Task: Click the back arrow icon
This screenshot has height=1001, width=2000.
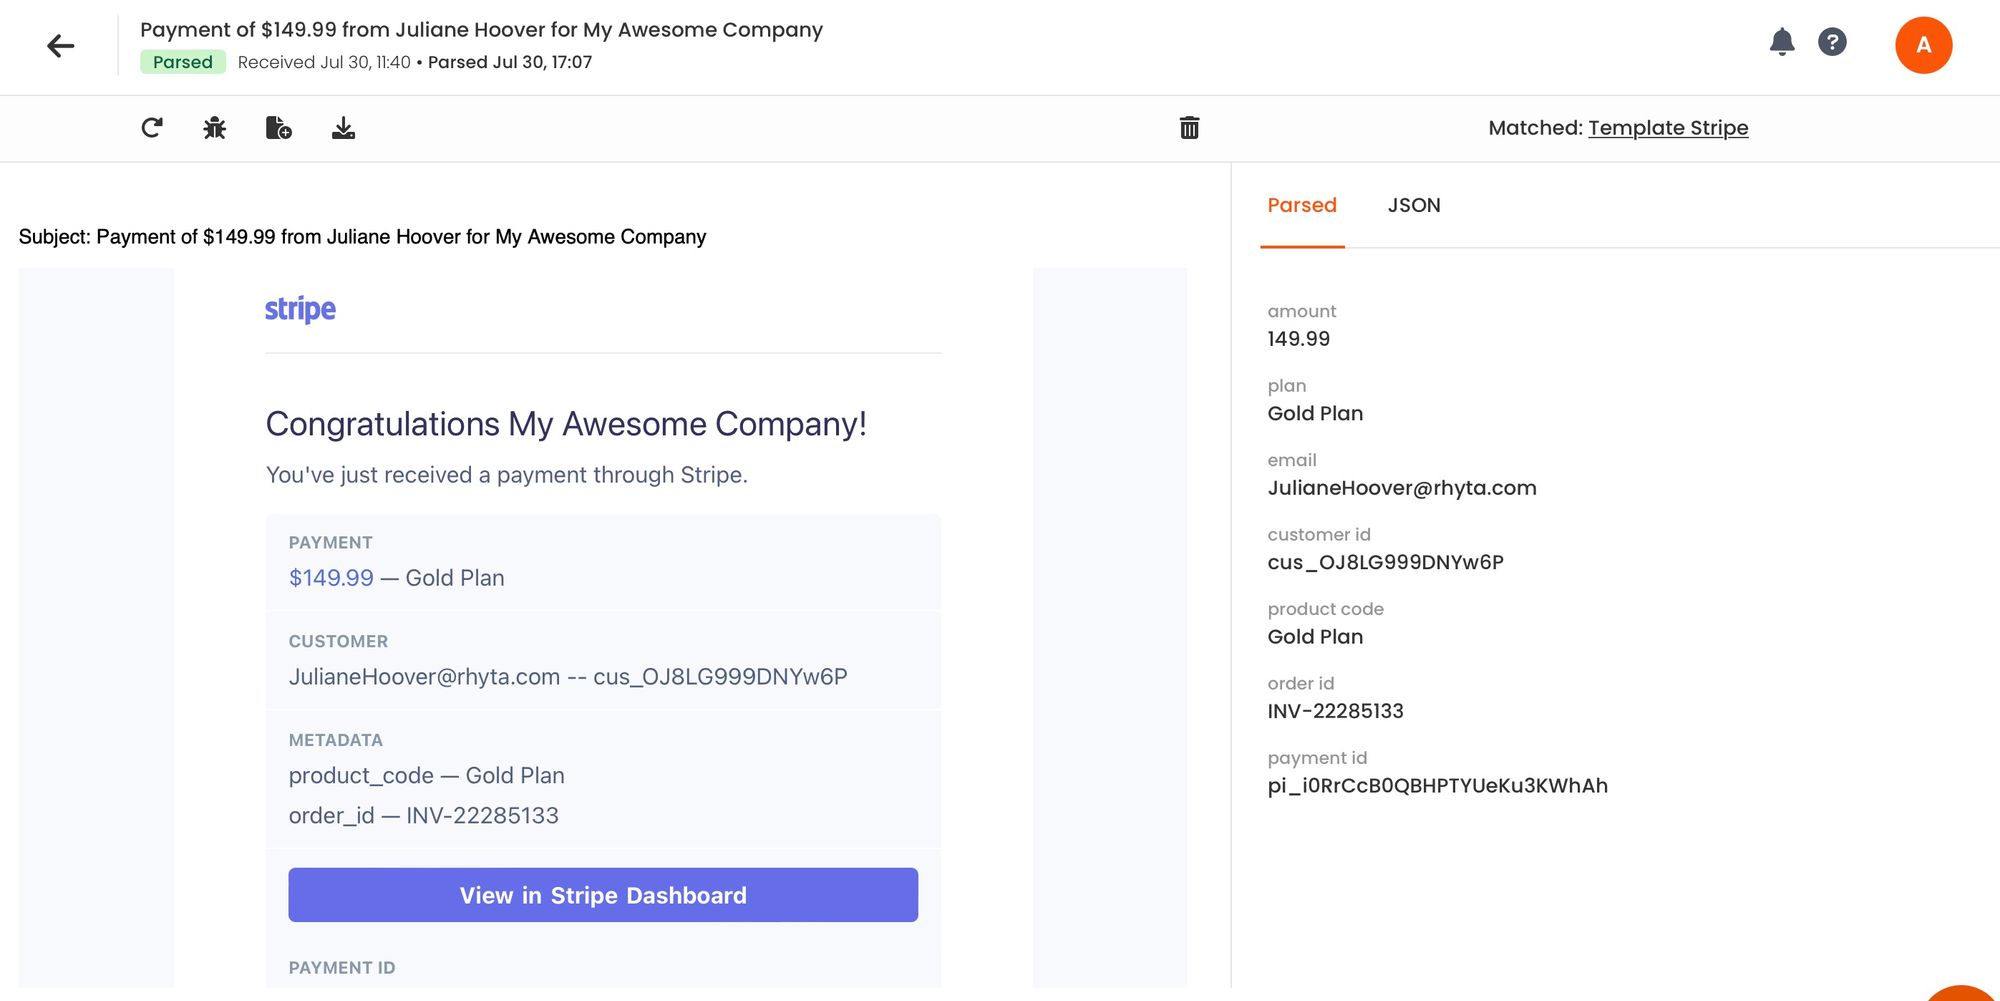Action: pos(61,46)
